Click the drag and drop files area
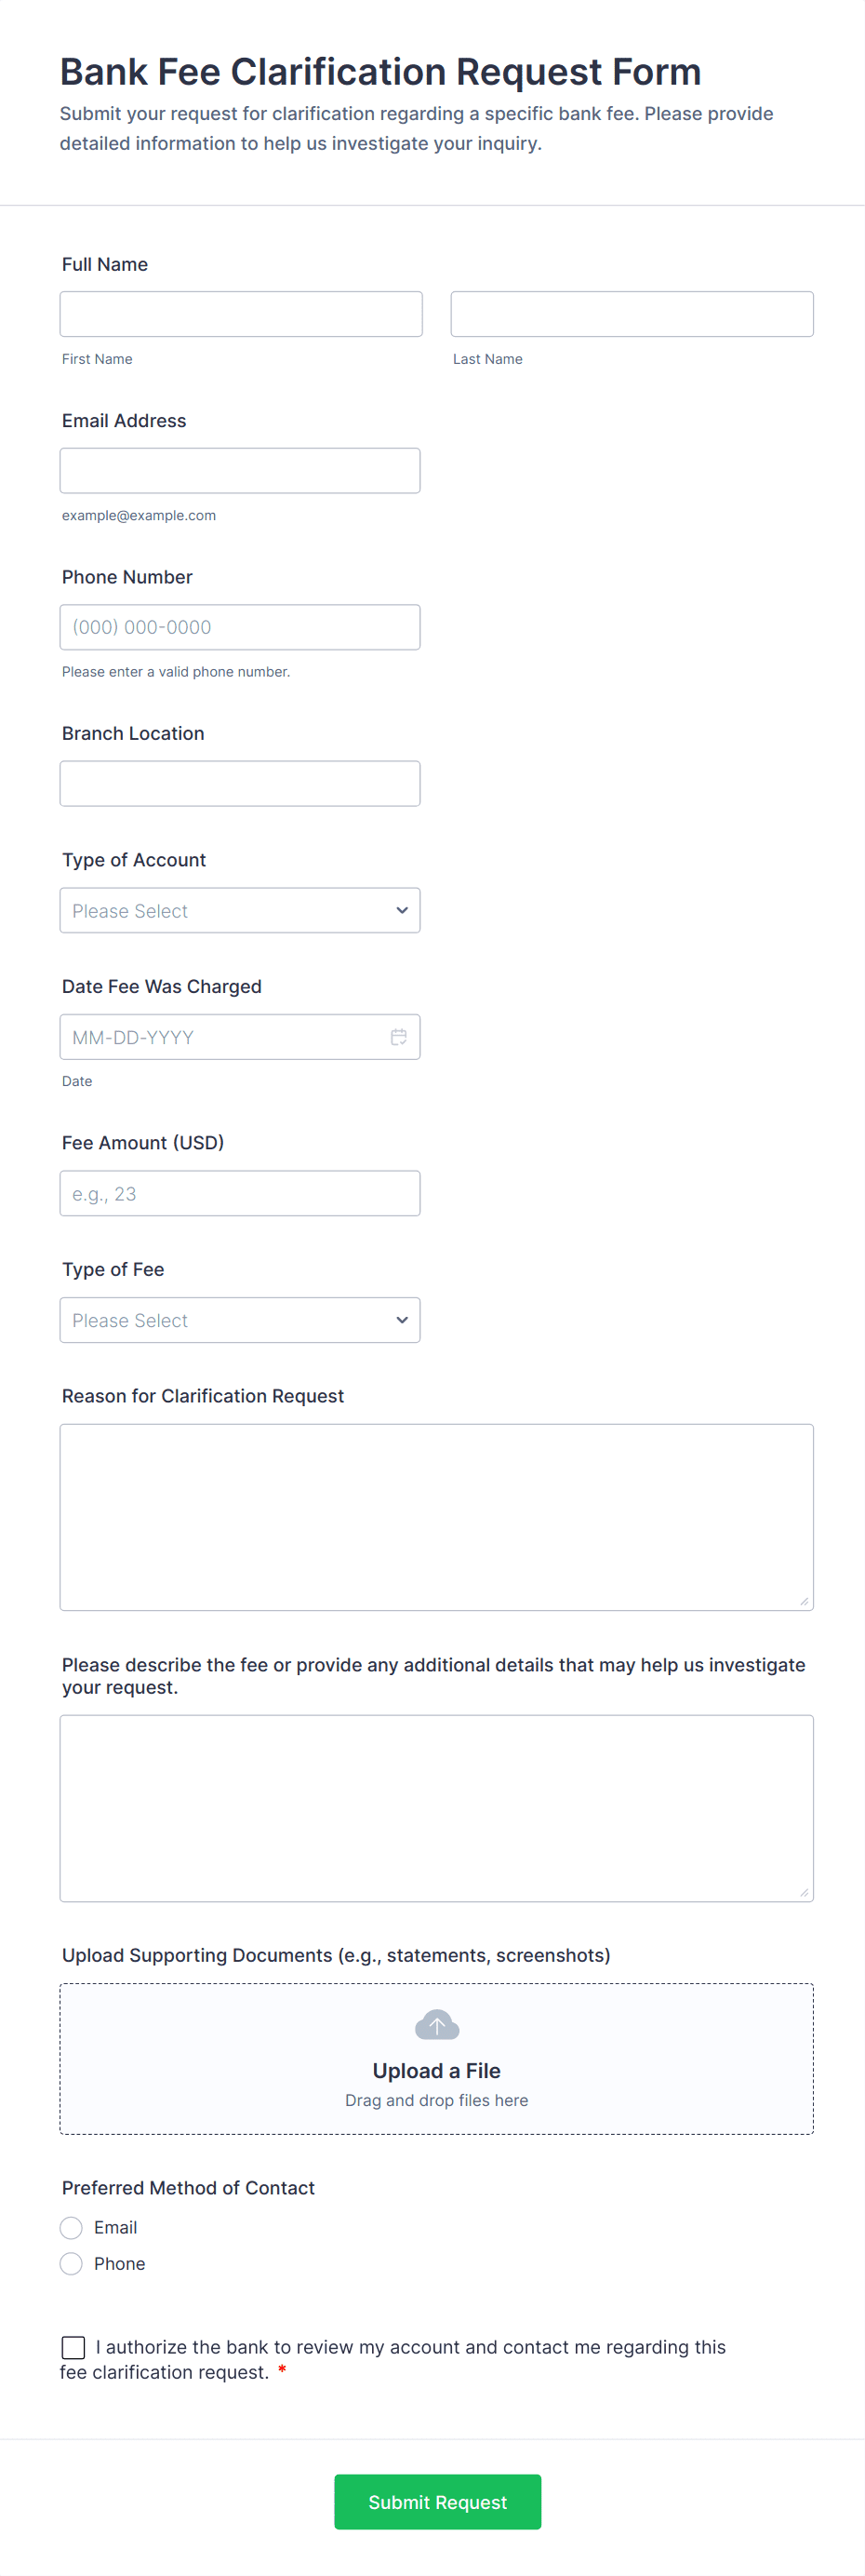865x2576 pixels. click(x=436, y=2101)
